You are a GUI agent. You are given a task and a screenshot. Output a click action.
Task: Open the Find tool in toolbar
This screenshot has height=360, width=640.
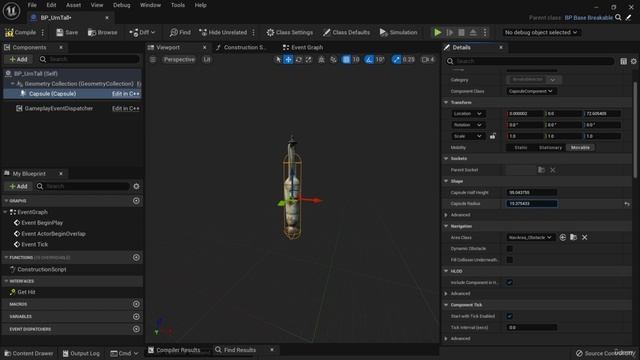180,32
